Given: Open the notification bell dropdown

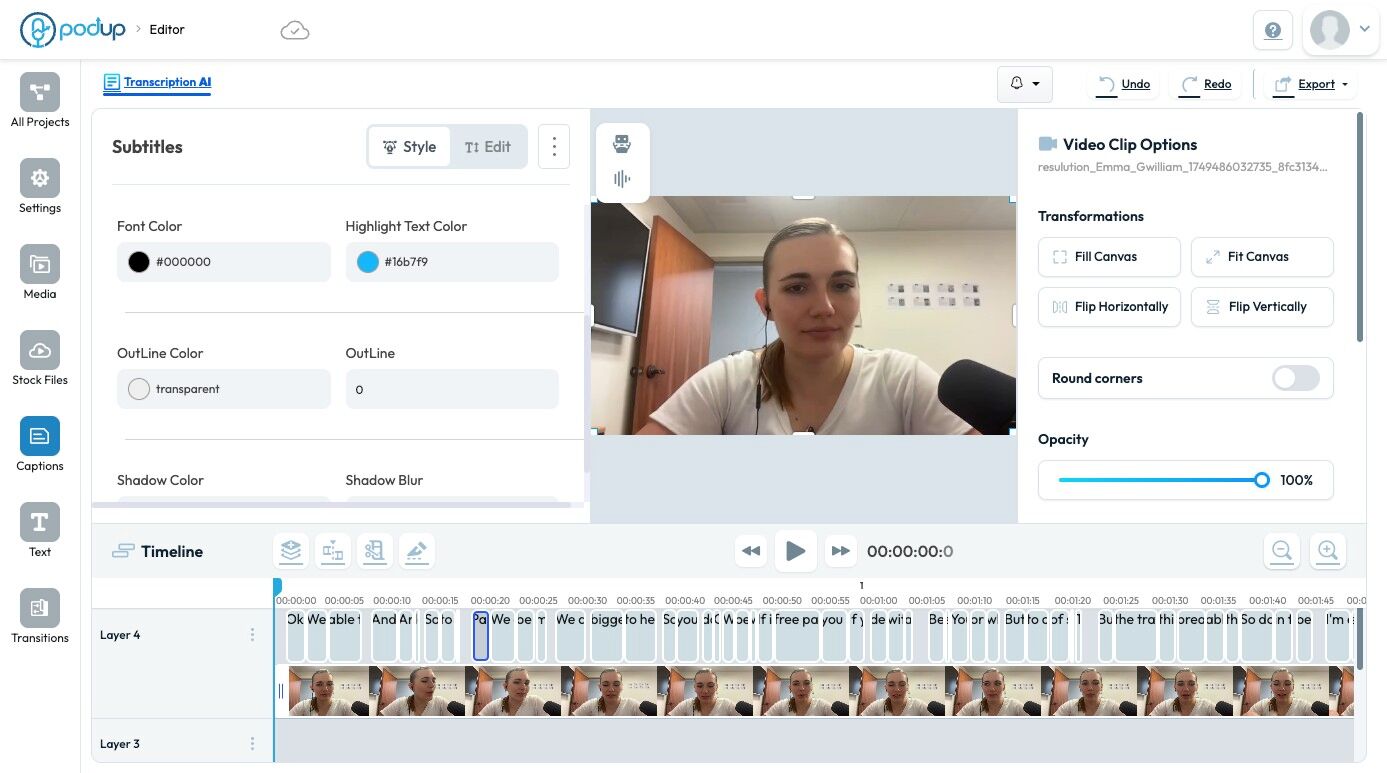Looking at the screenshot, I should pos(1024,84).
